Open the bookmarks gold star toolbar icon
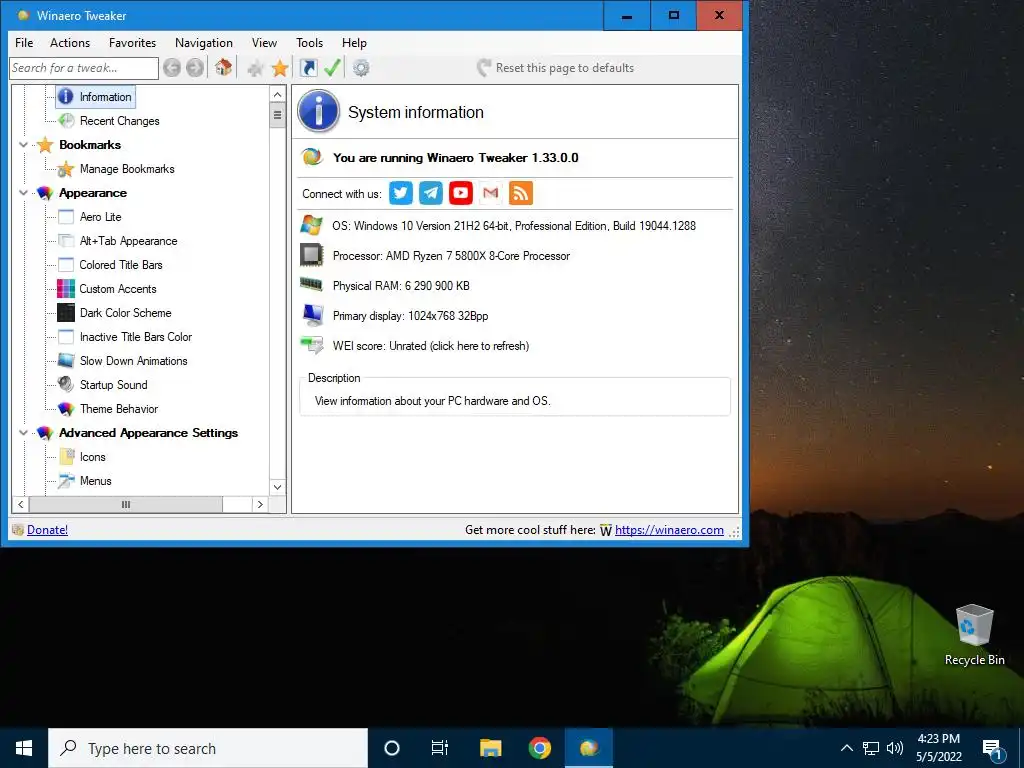 pos(280,68)
